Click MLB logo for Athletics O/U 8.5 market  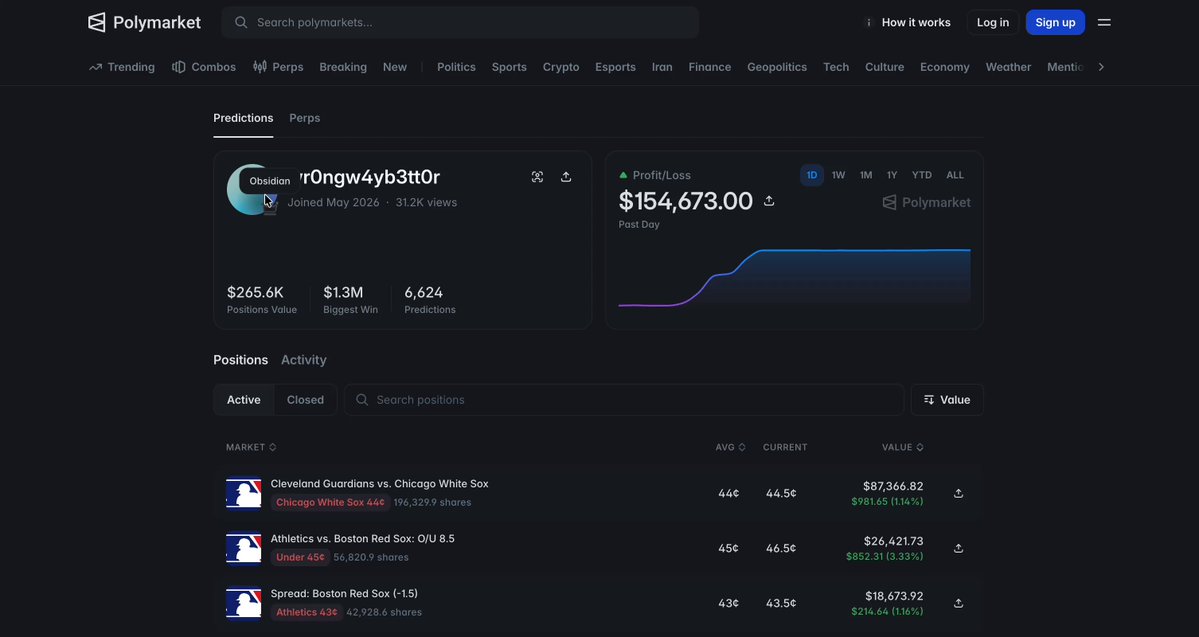point(244,548)
